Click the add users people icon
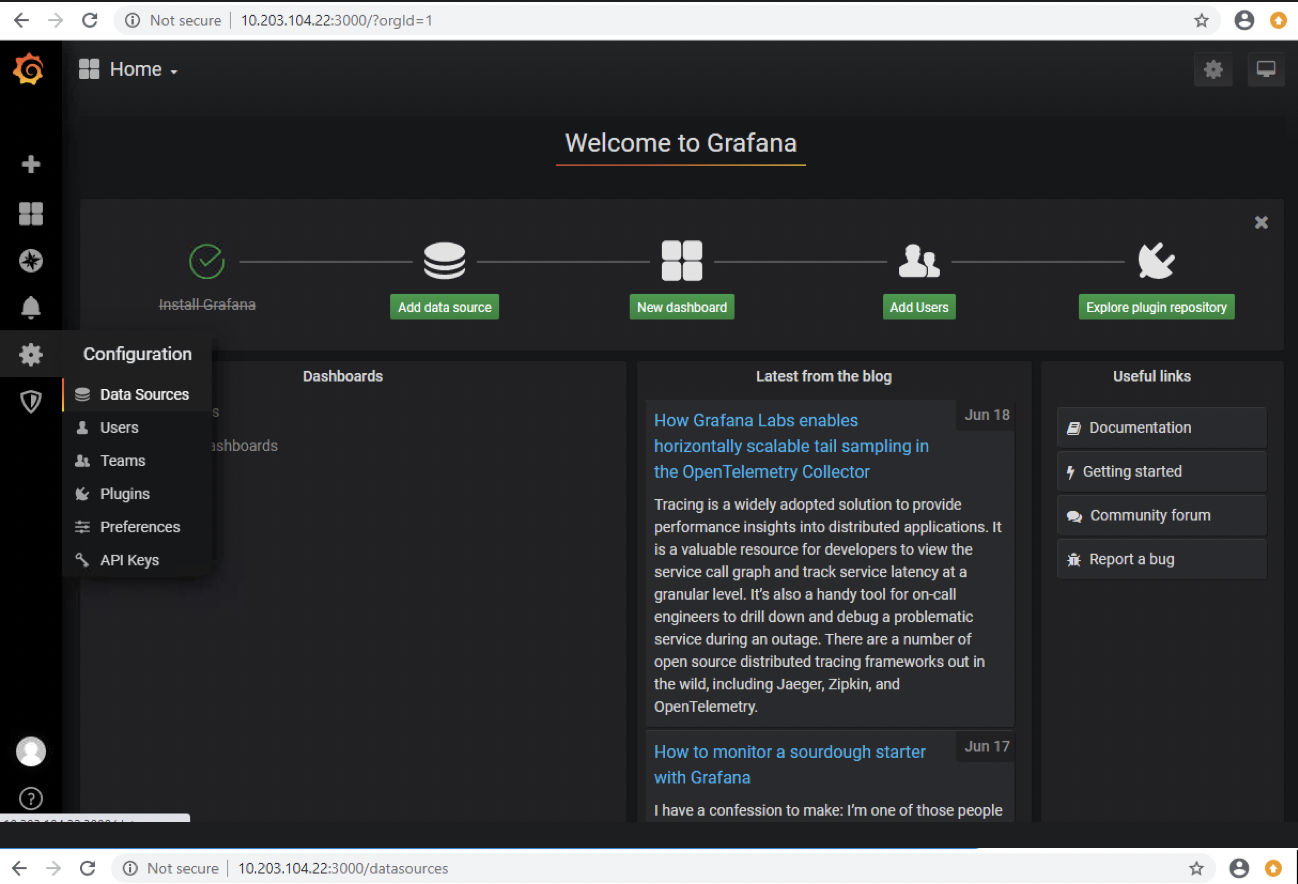1298x884 pixels. tap(919, 261)
